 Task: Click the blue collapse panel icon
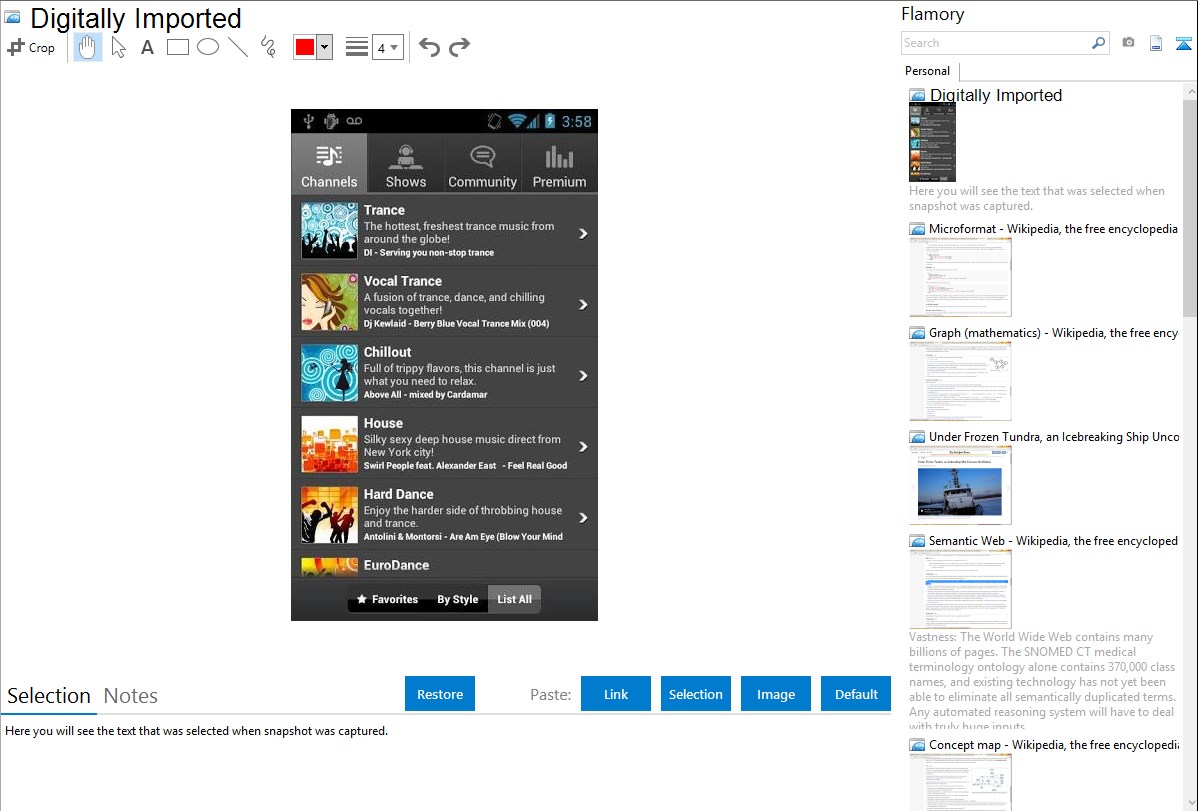point(1183,43)
